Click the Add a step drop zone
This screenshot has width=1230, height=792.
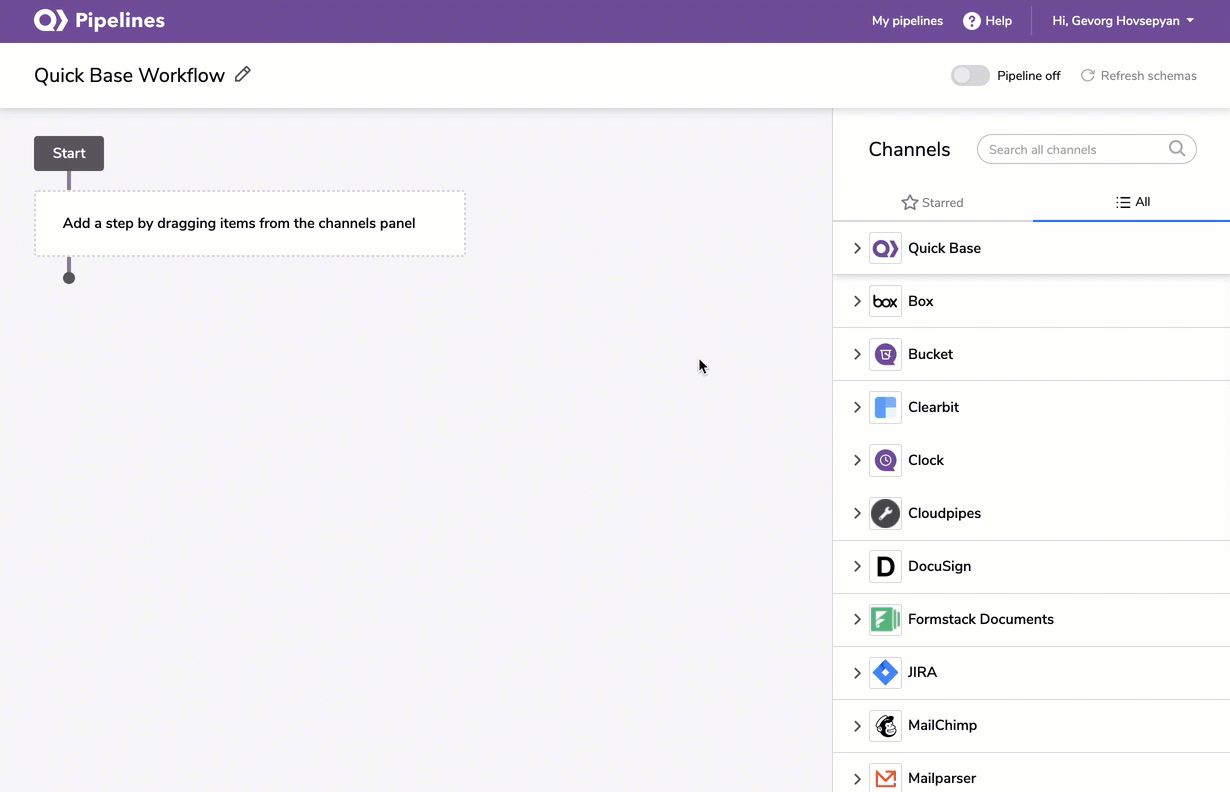pyautogui.click(x=250, y=223)
